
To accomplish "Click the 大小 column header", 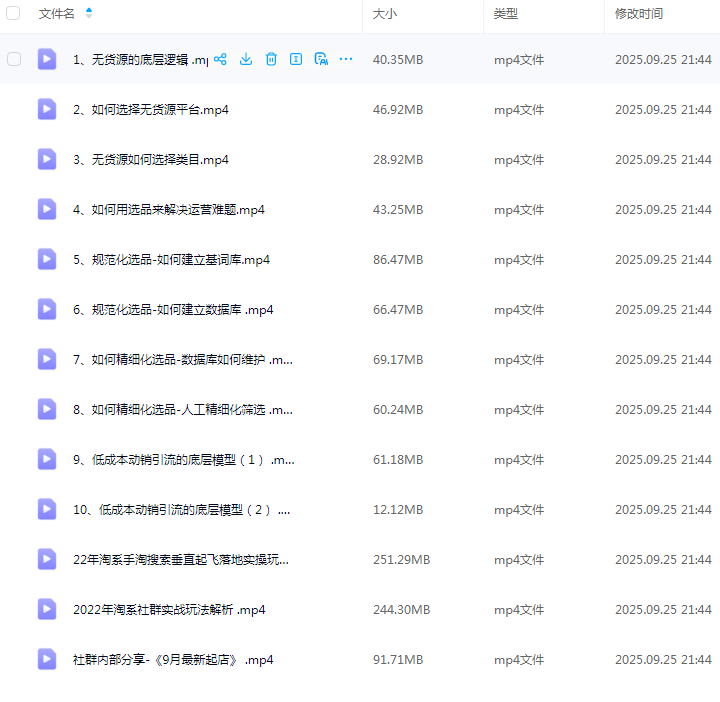I will pyautogui.click(x=384, y=14).
